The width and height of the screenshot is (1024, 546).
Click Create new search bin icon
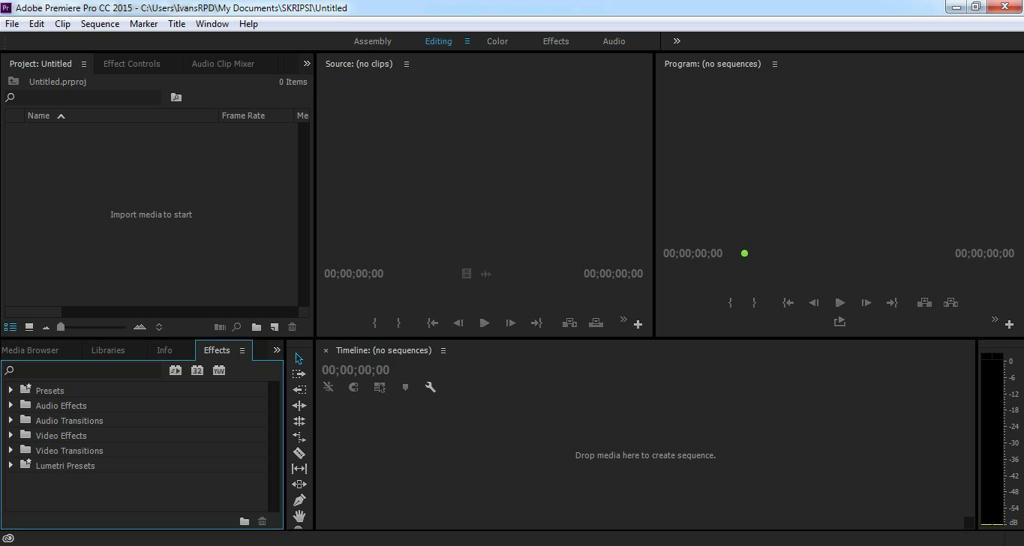pos(176,97)
